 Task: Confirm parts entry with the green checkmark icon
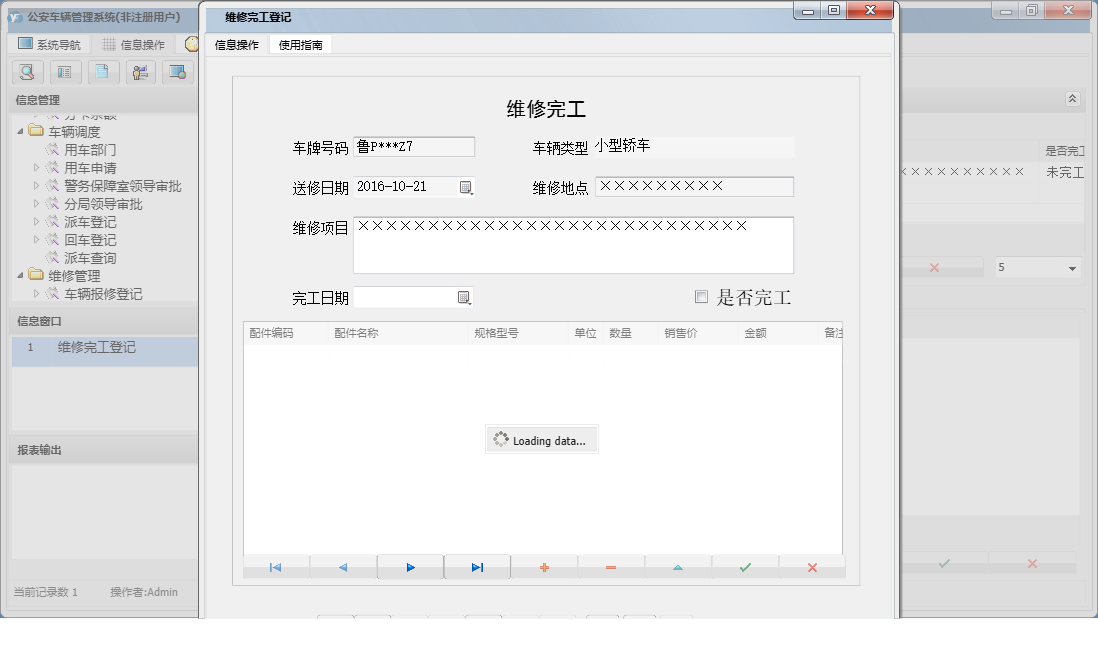tap(745, 567)
